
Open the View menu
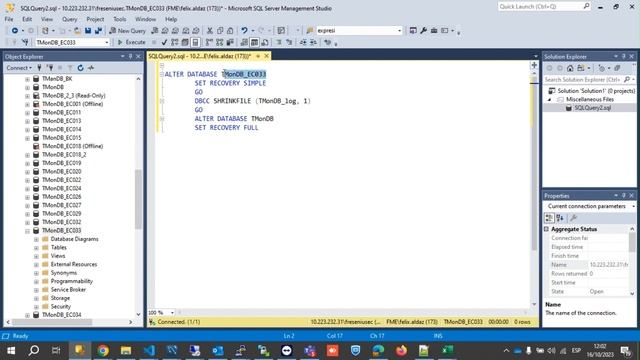(x=47, y=19)
